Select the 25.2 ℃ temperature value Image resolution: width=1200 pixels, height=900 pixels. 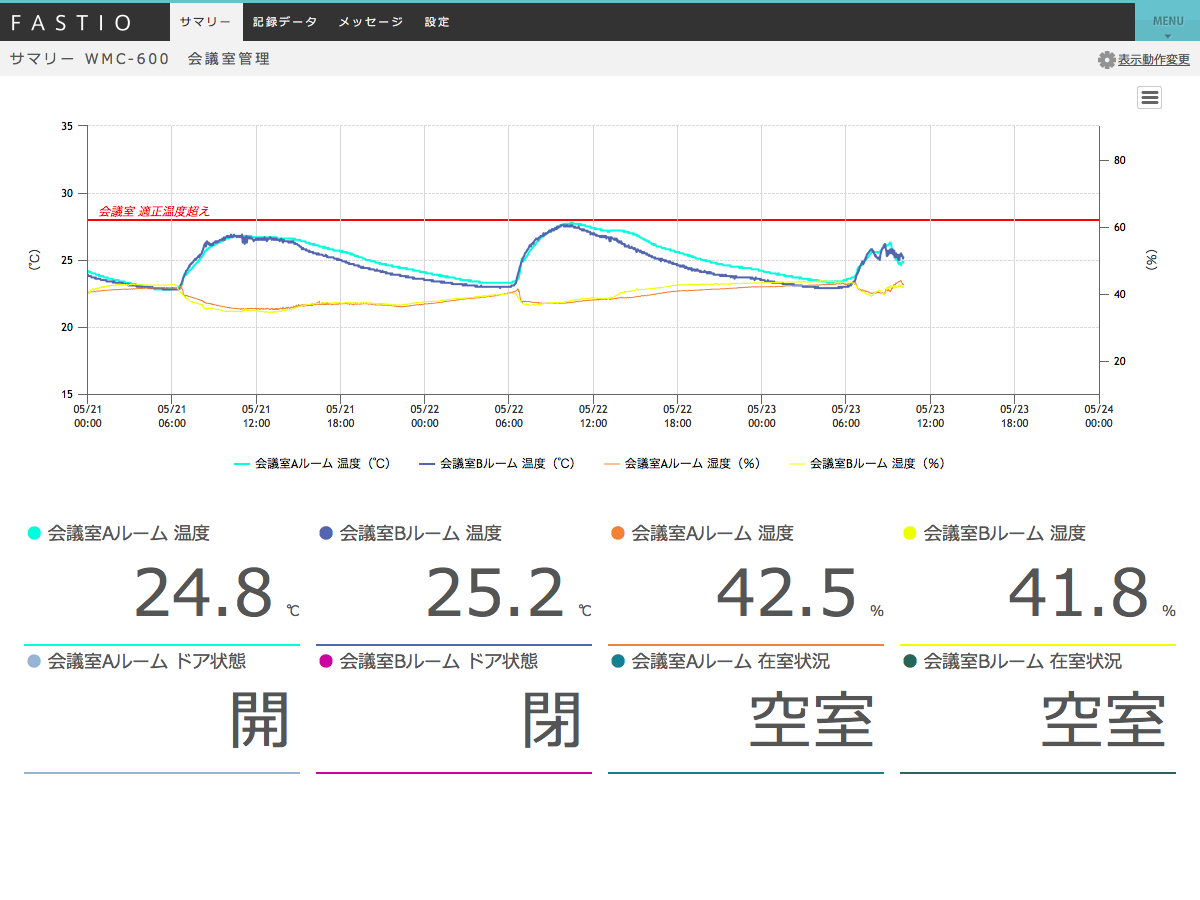495,593
